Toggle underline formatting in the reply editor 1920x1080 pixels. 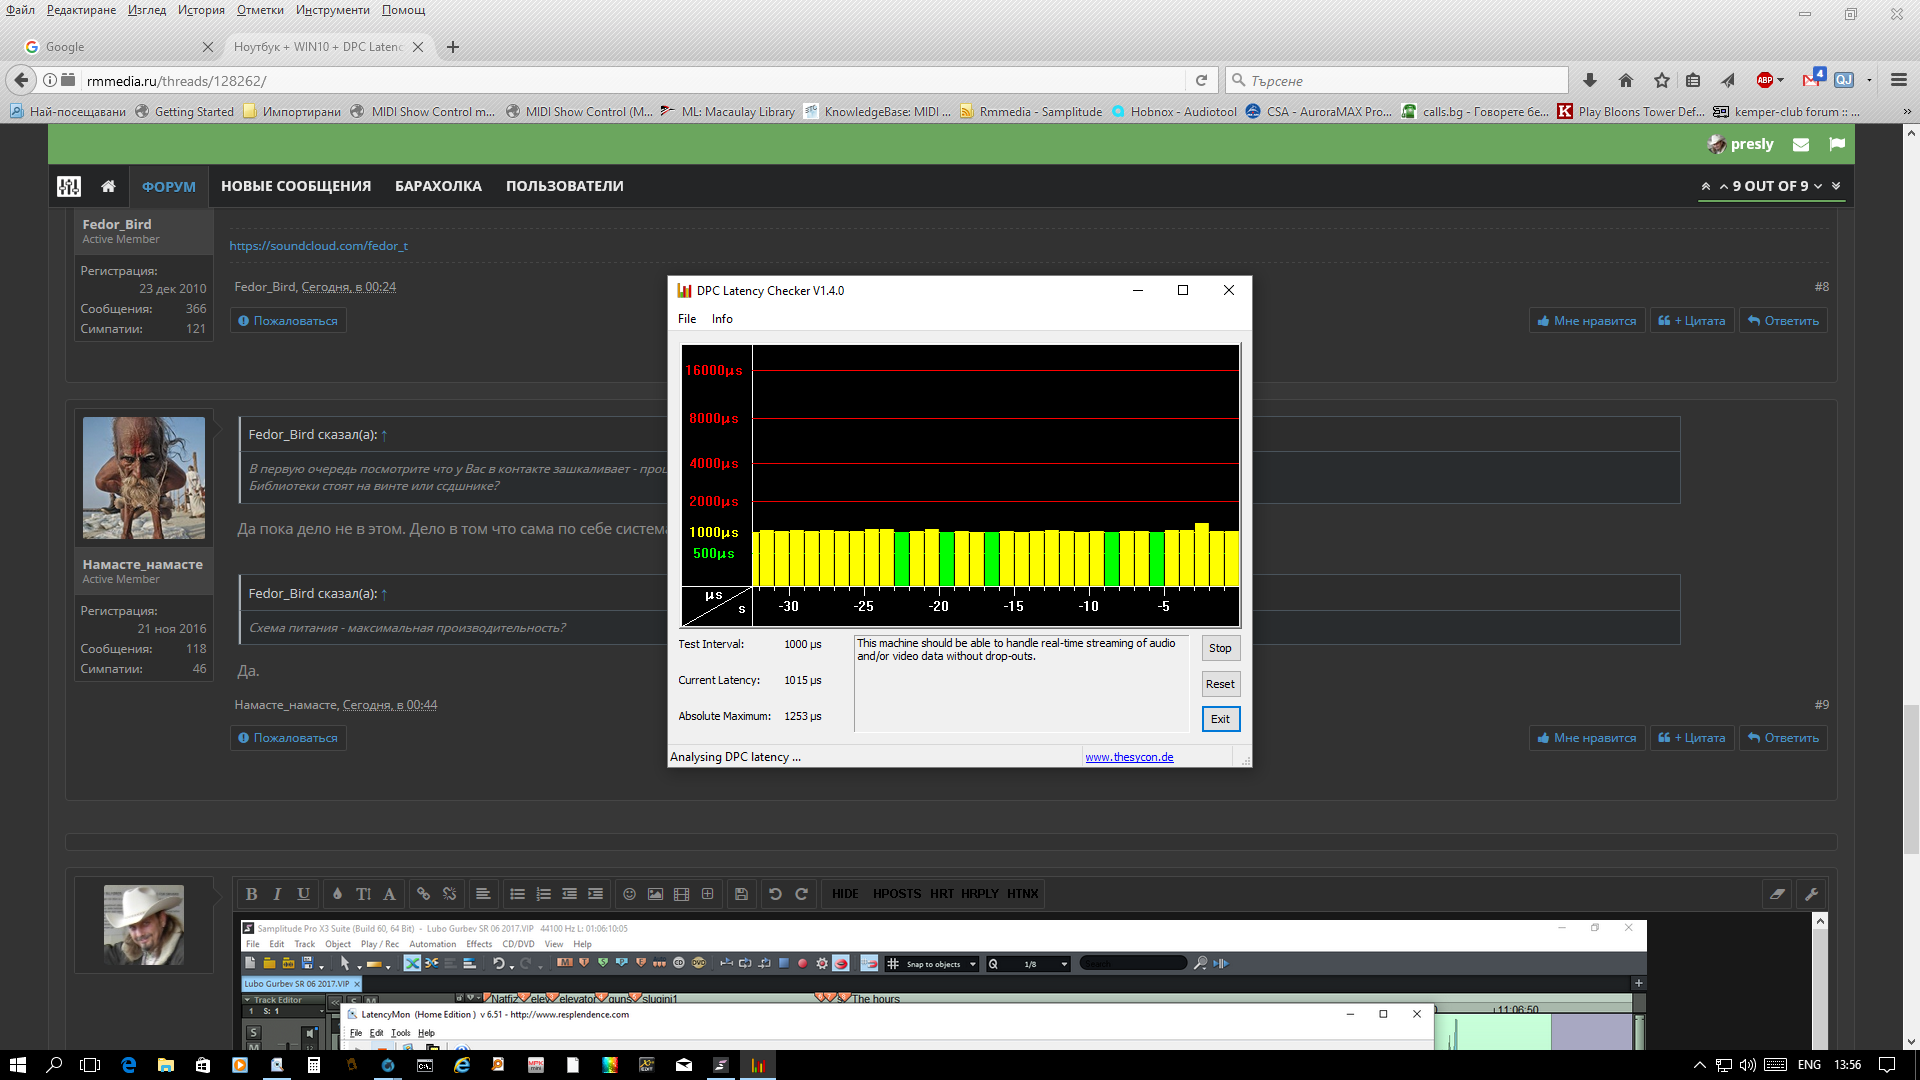(x=303, y=894)
